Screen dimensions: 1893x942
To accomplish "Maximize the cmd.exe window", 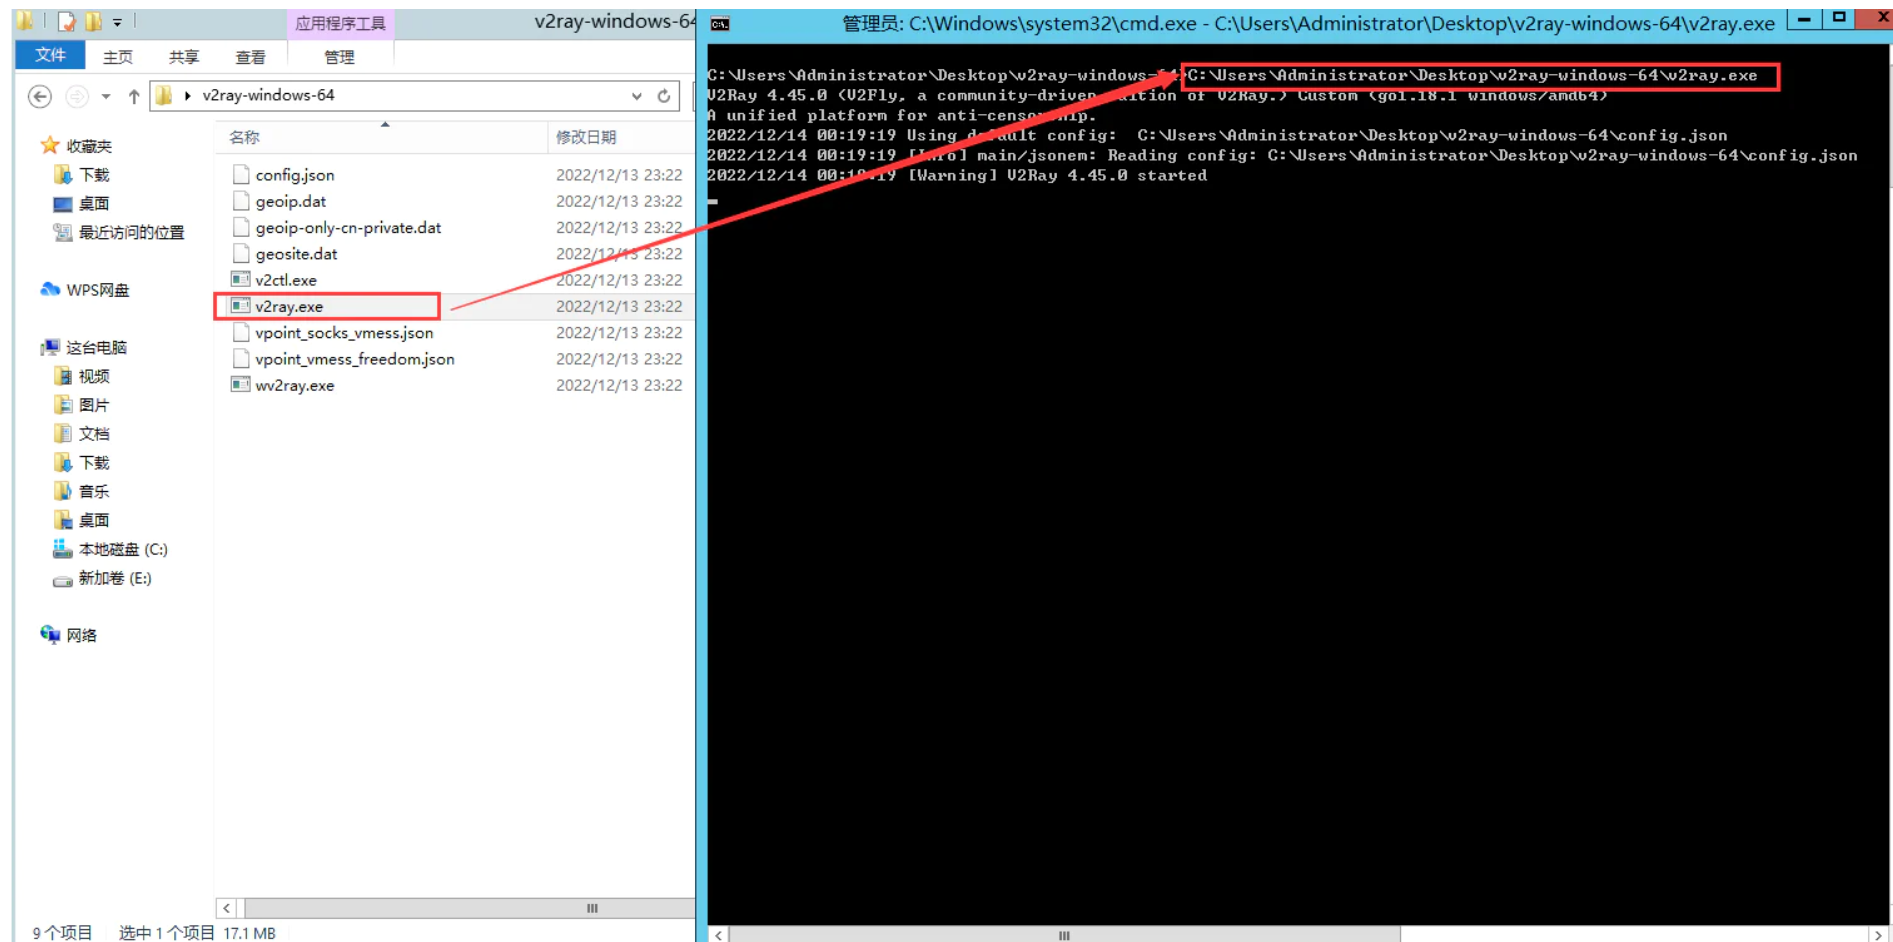I will pos(1838,19).
